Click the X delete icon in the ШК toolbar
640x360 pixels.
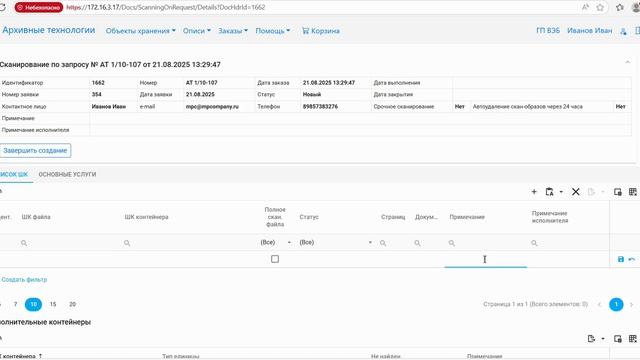[576, 192]
